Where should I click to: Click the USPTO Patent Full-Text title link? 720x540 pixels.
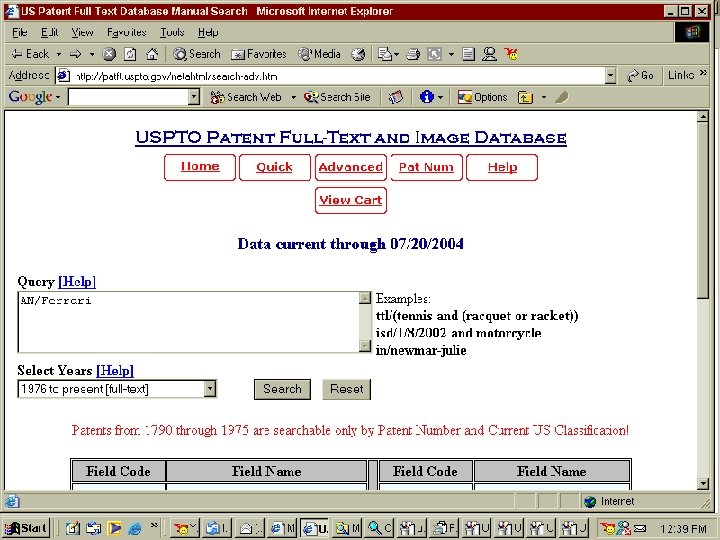[x=351, y=137]
